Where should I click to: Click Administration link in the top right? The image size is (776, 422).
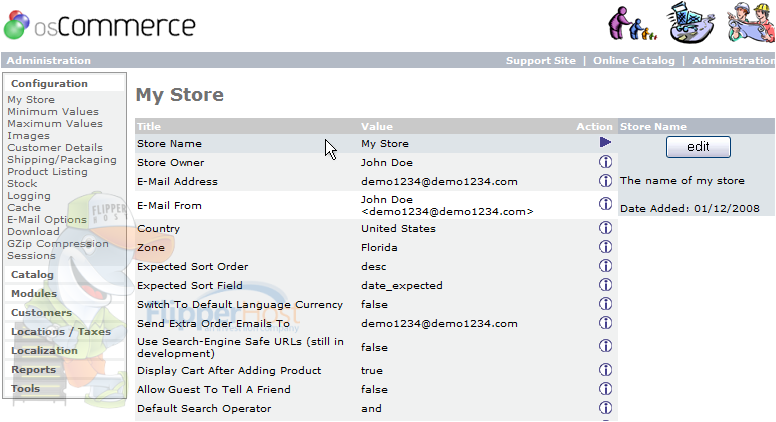coord(733,60)
